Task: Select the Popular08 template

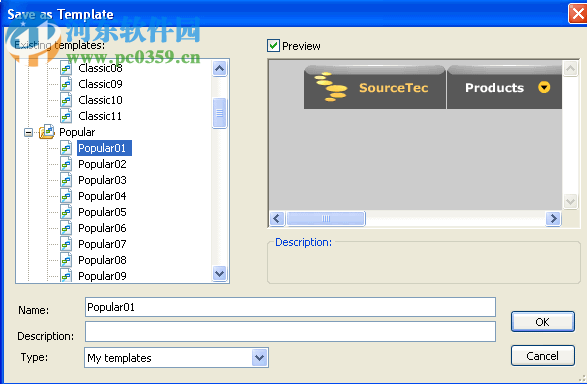Action: (102, 260)
